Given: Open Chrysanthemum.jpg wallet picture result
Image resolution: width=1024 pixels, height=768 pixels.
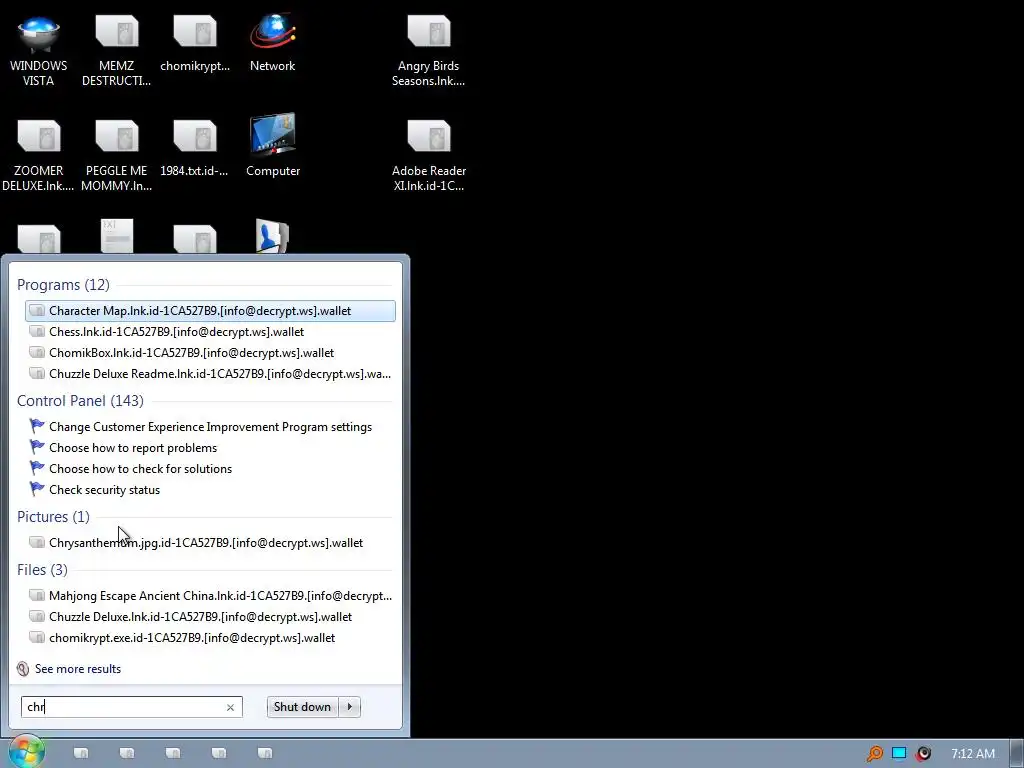Looking at the screenshot, I should (210, 543).
